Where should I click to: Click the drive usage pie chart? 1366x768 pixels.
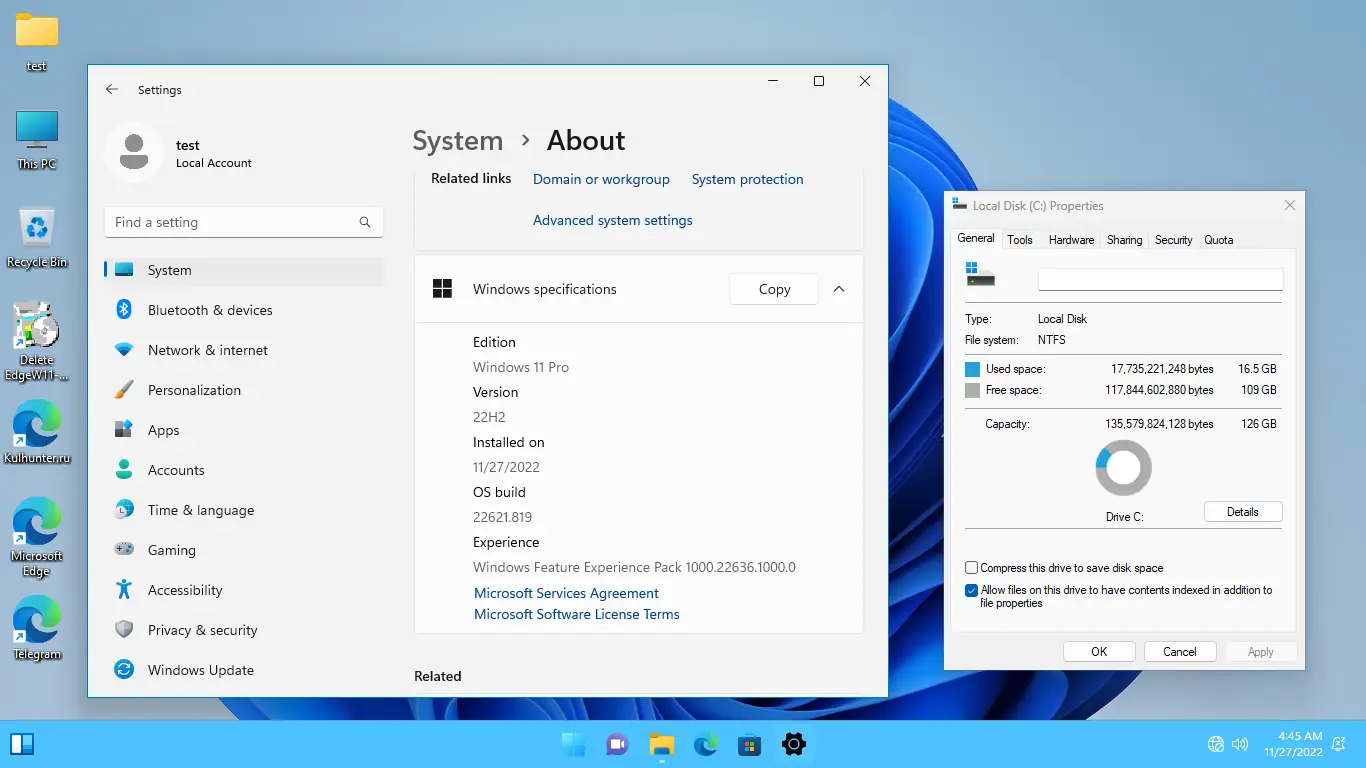coord(1123,467)
